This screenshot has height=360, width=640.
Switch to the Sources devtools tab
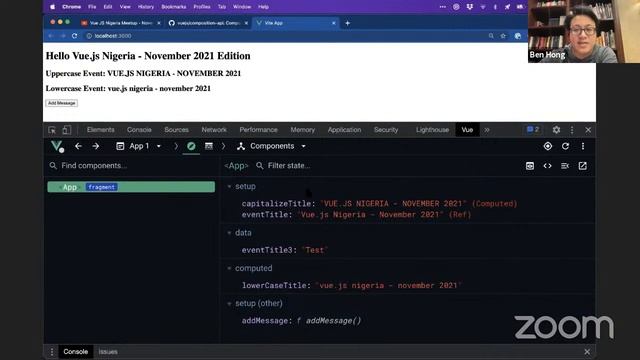tap(176, 130)
